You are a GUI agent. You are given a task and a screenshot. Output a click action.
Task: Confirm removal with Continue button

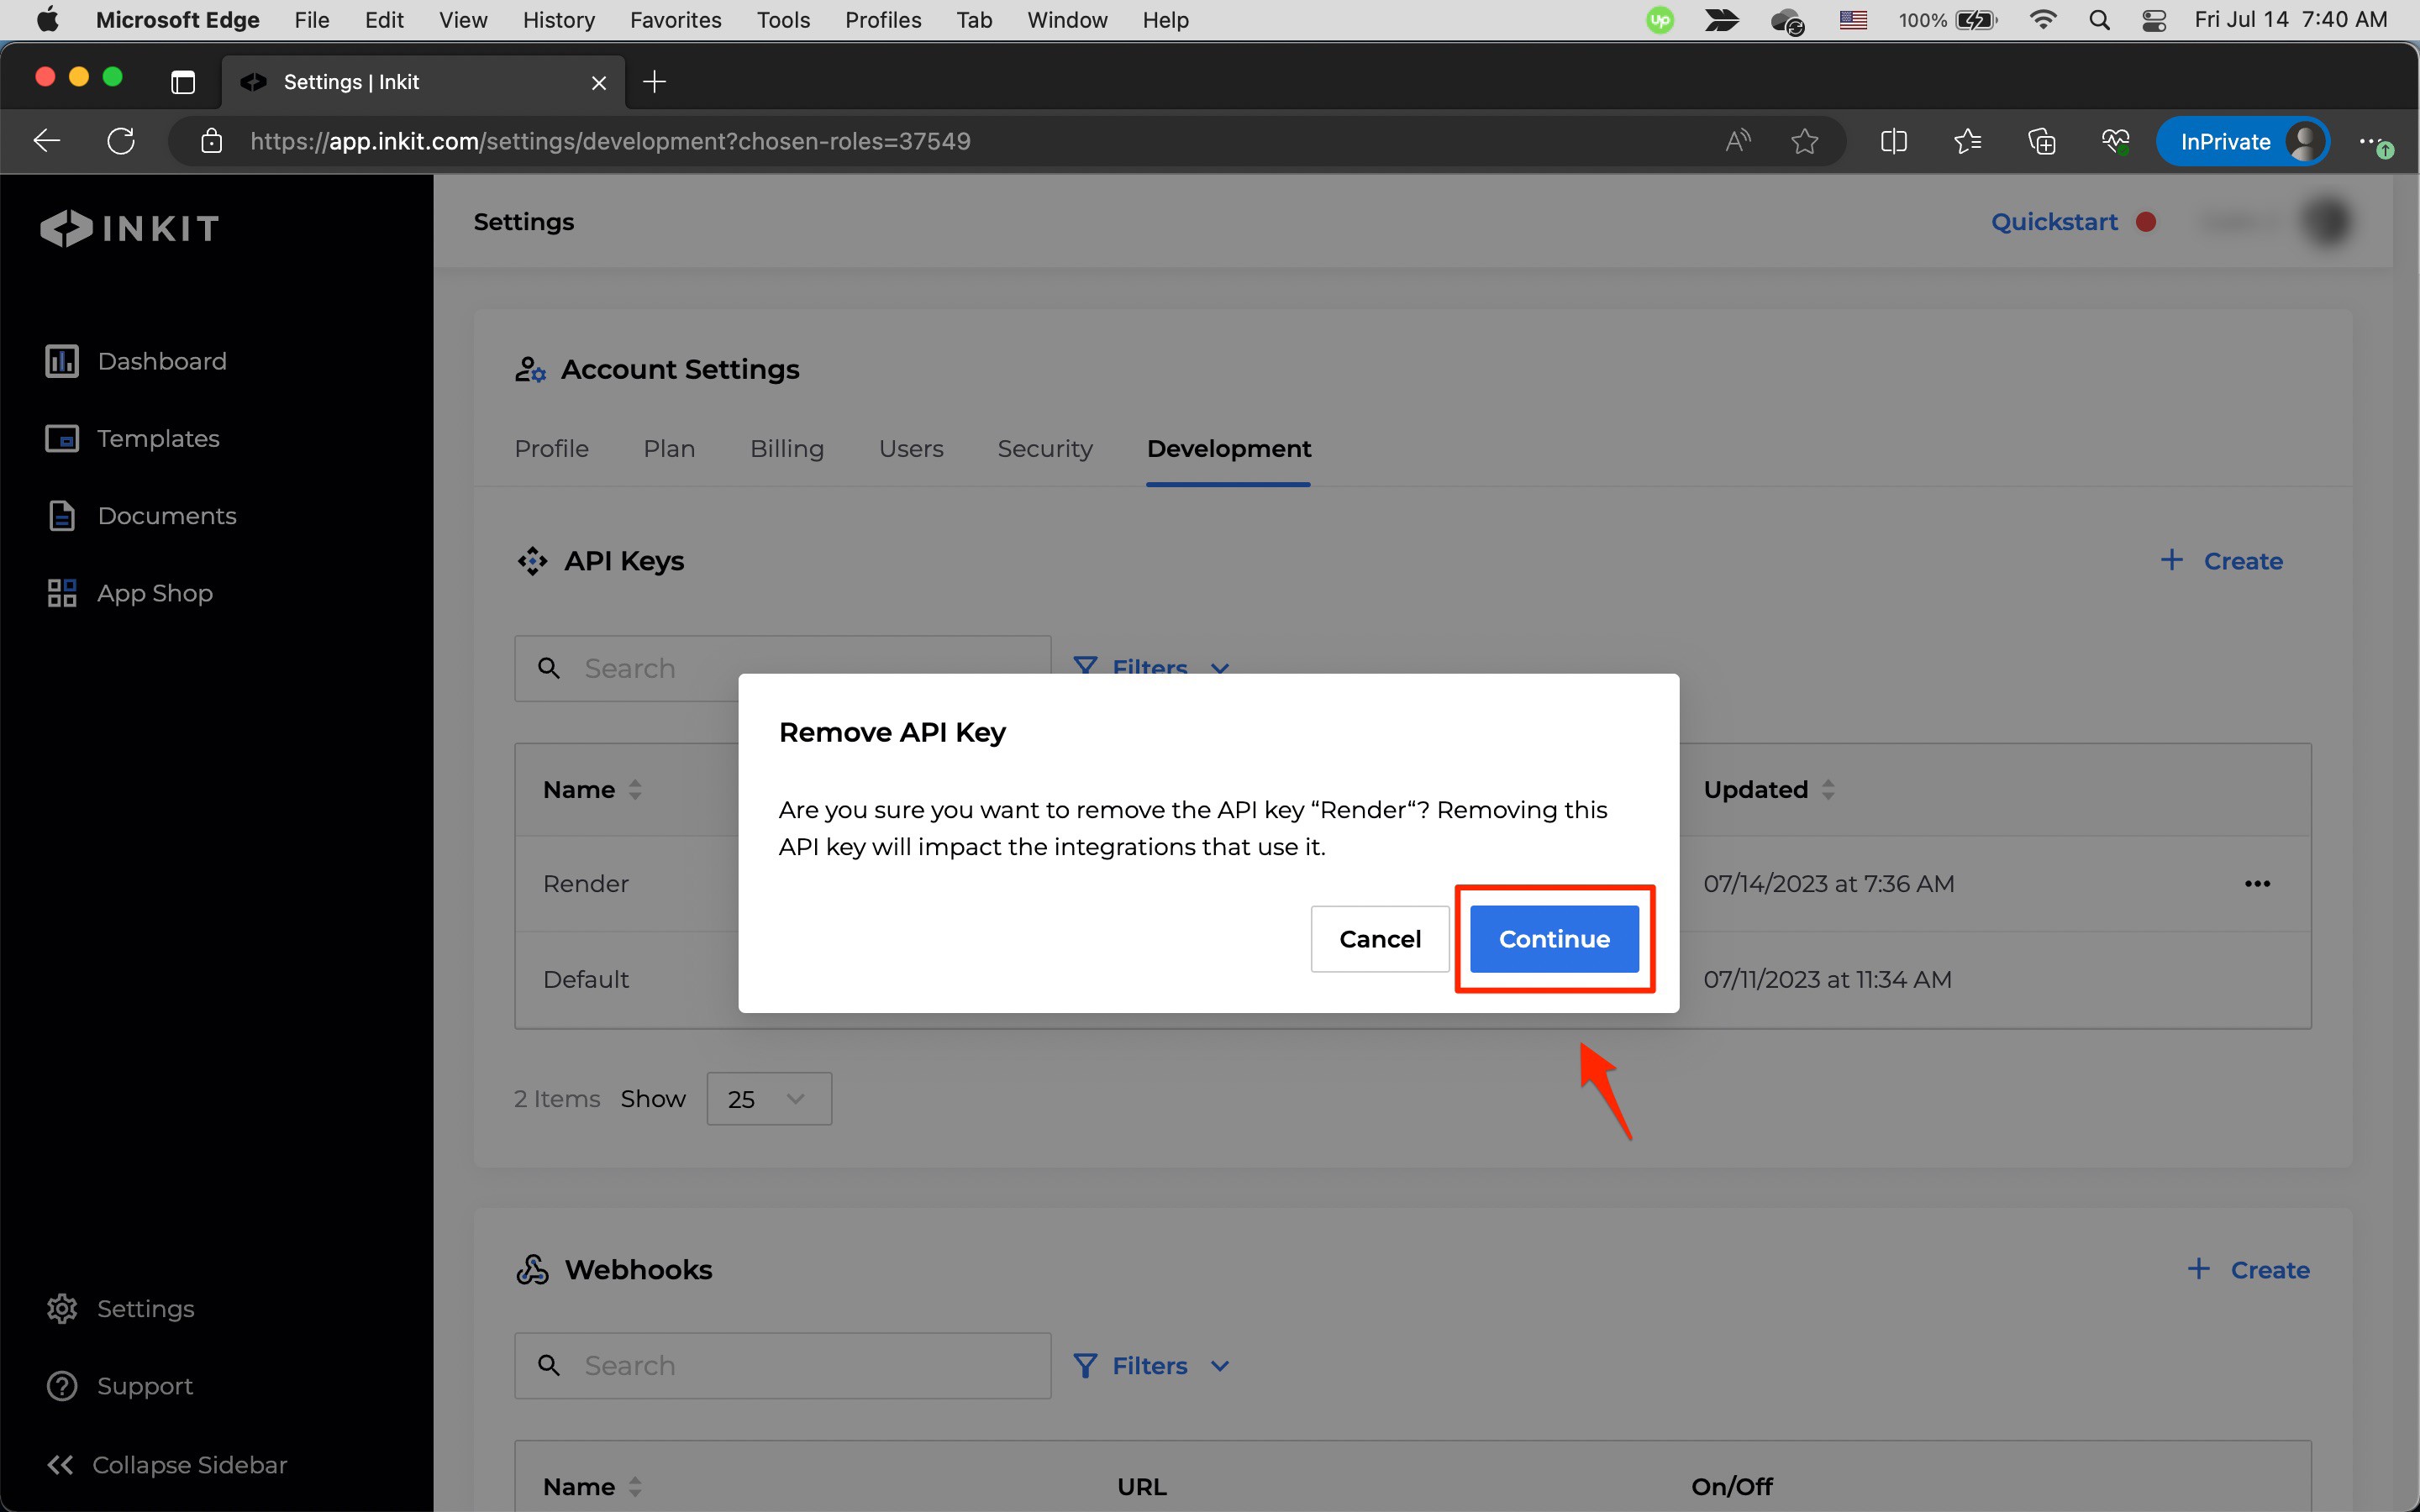point(1553,938)
